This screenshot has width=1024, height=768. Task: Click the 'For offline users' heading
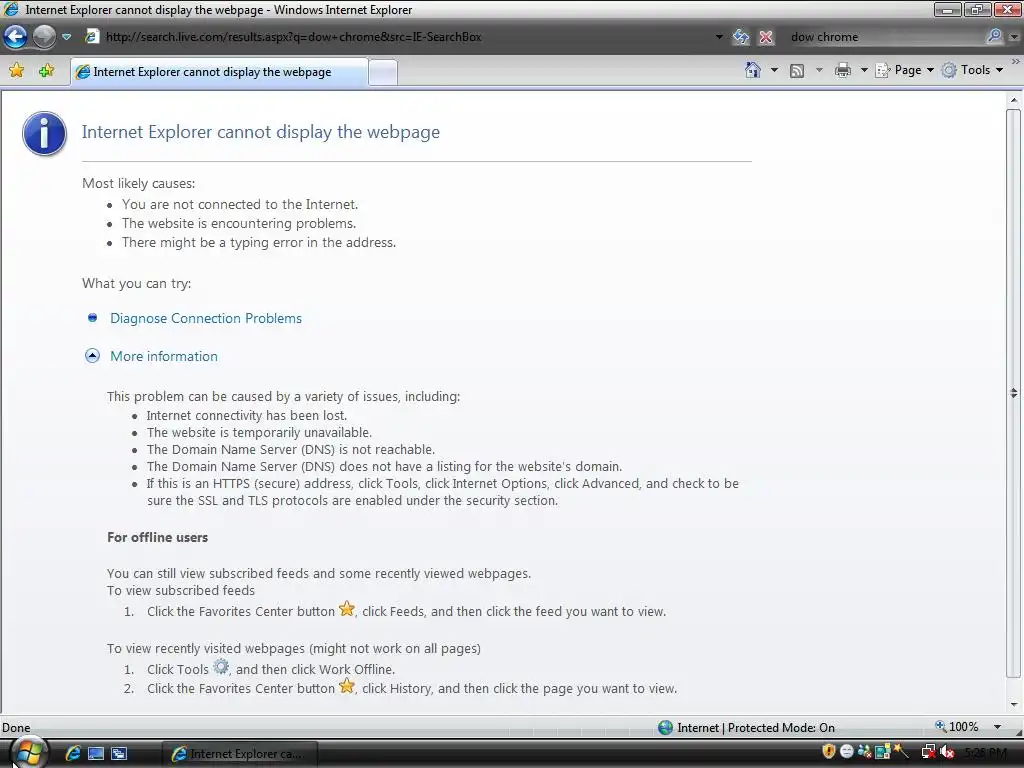coord(157,537)
